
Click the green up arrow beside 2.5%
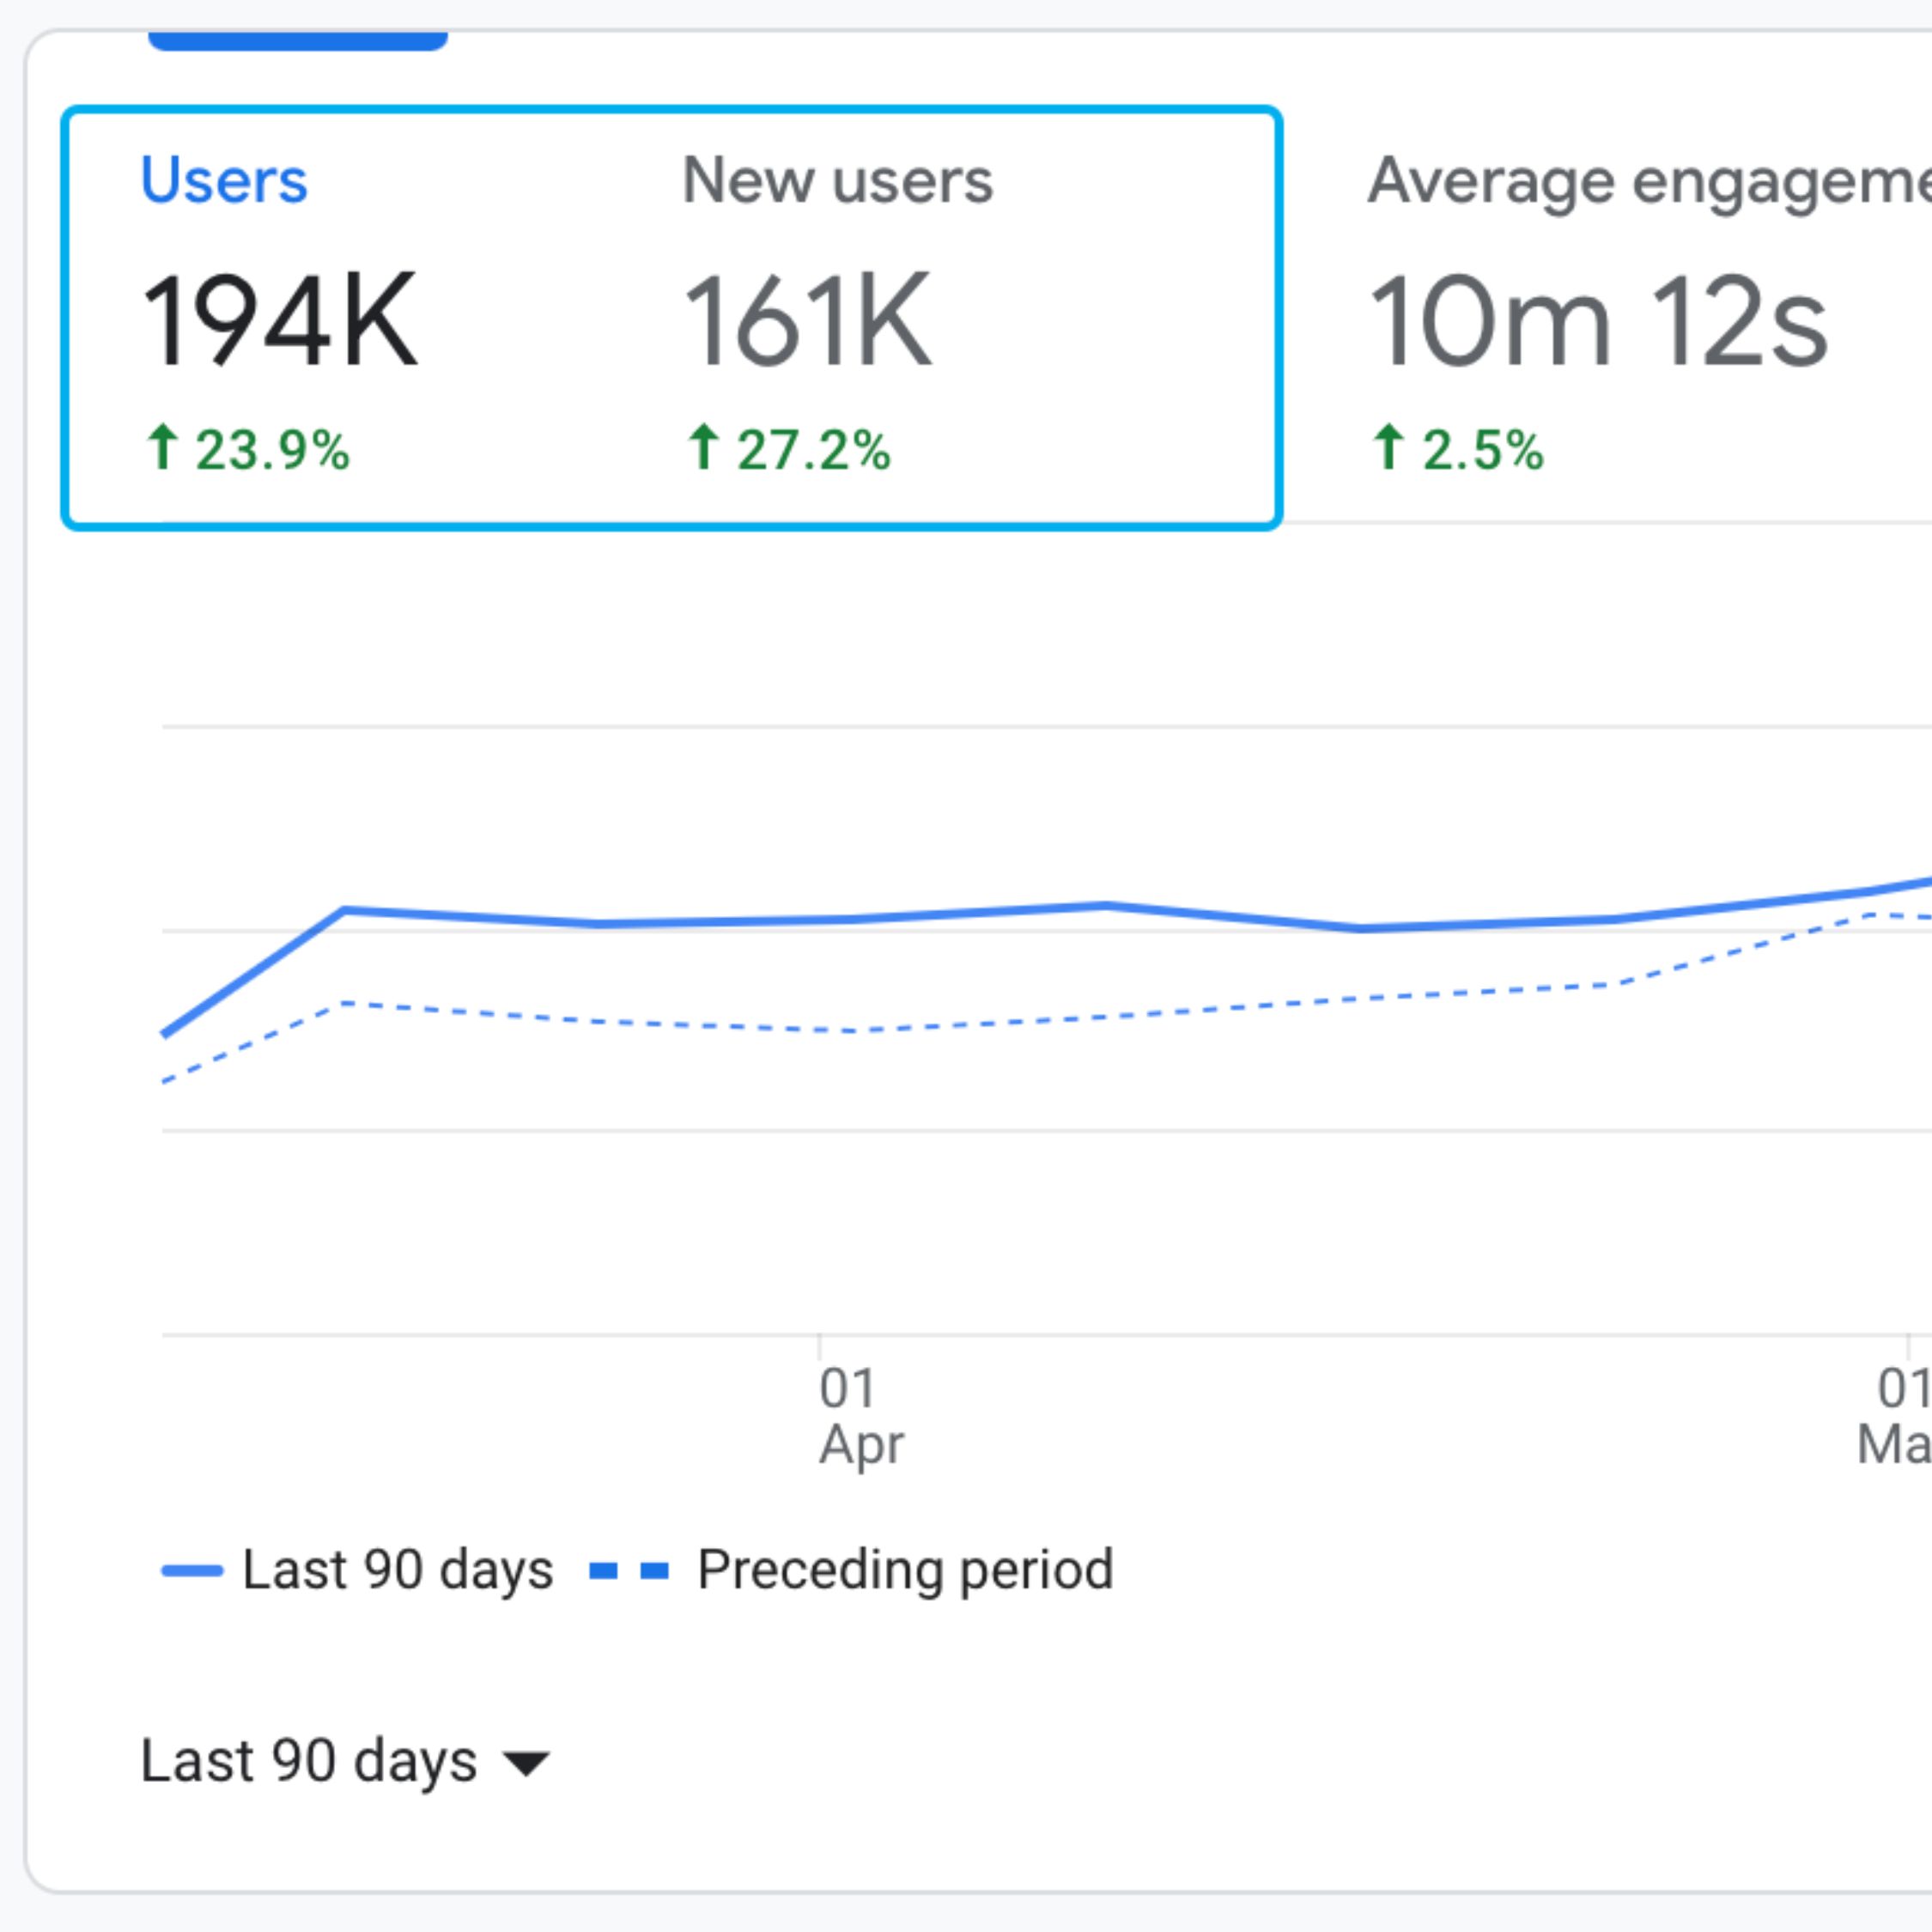1388,447
